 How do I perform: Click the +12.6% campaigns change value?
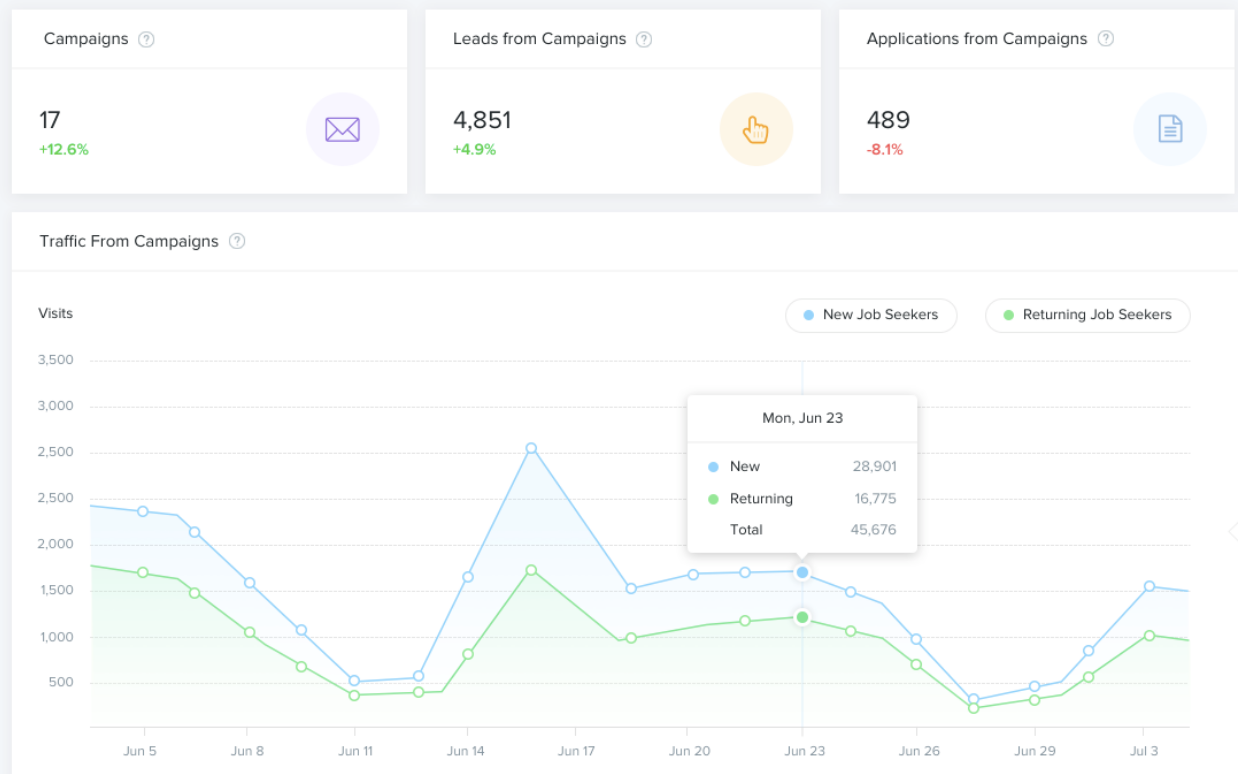click(x=64, y=150)
